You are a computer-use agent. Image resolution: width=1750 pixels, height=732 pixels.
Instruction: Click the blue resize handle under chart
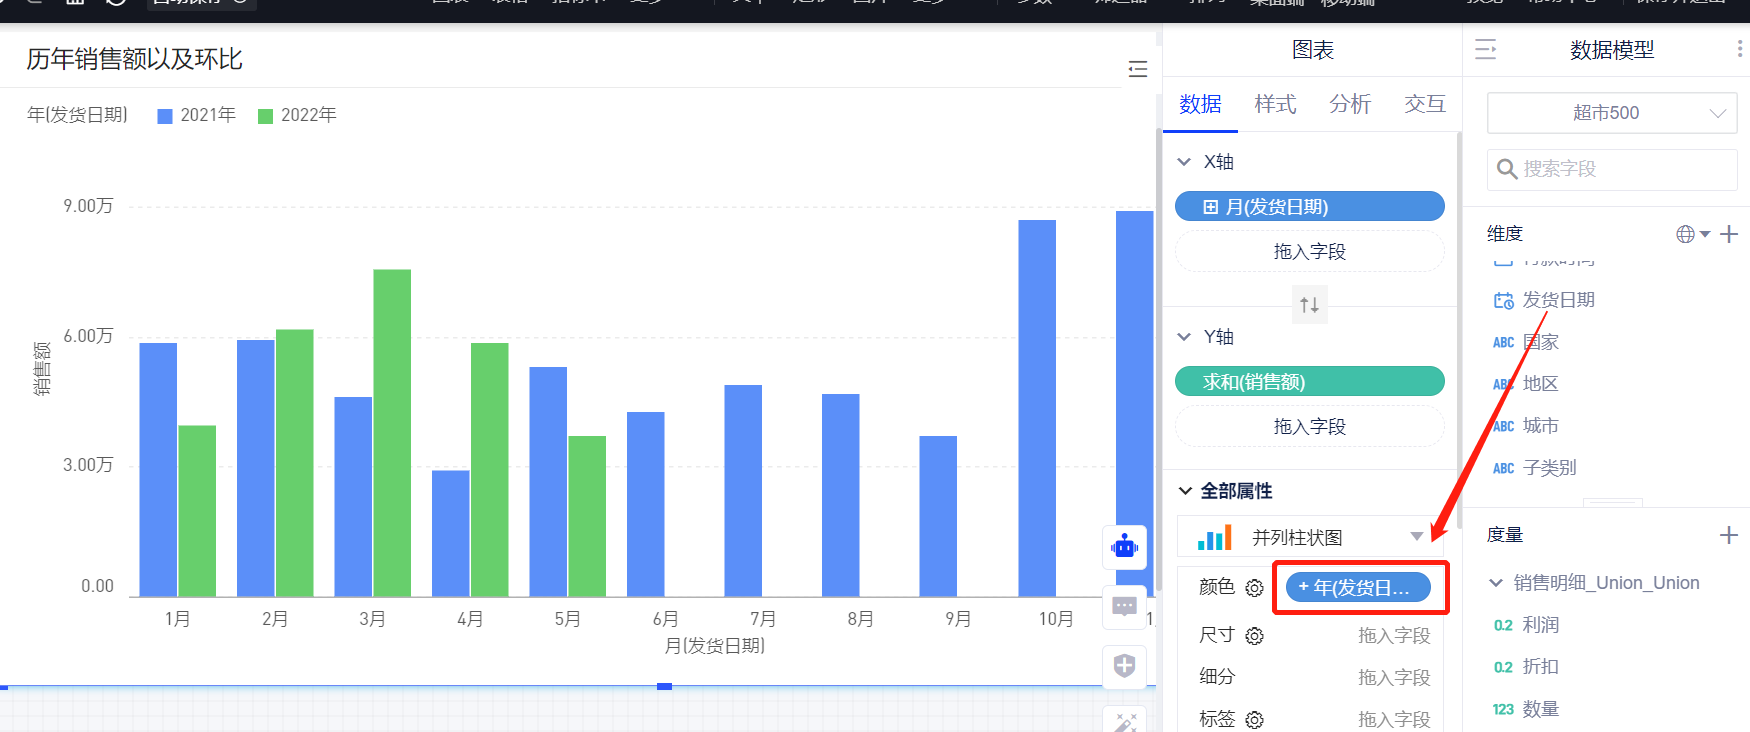click(x=664, y=686)
